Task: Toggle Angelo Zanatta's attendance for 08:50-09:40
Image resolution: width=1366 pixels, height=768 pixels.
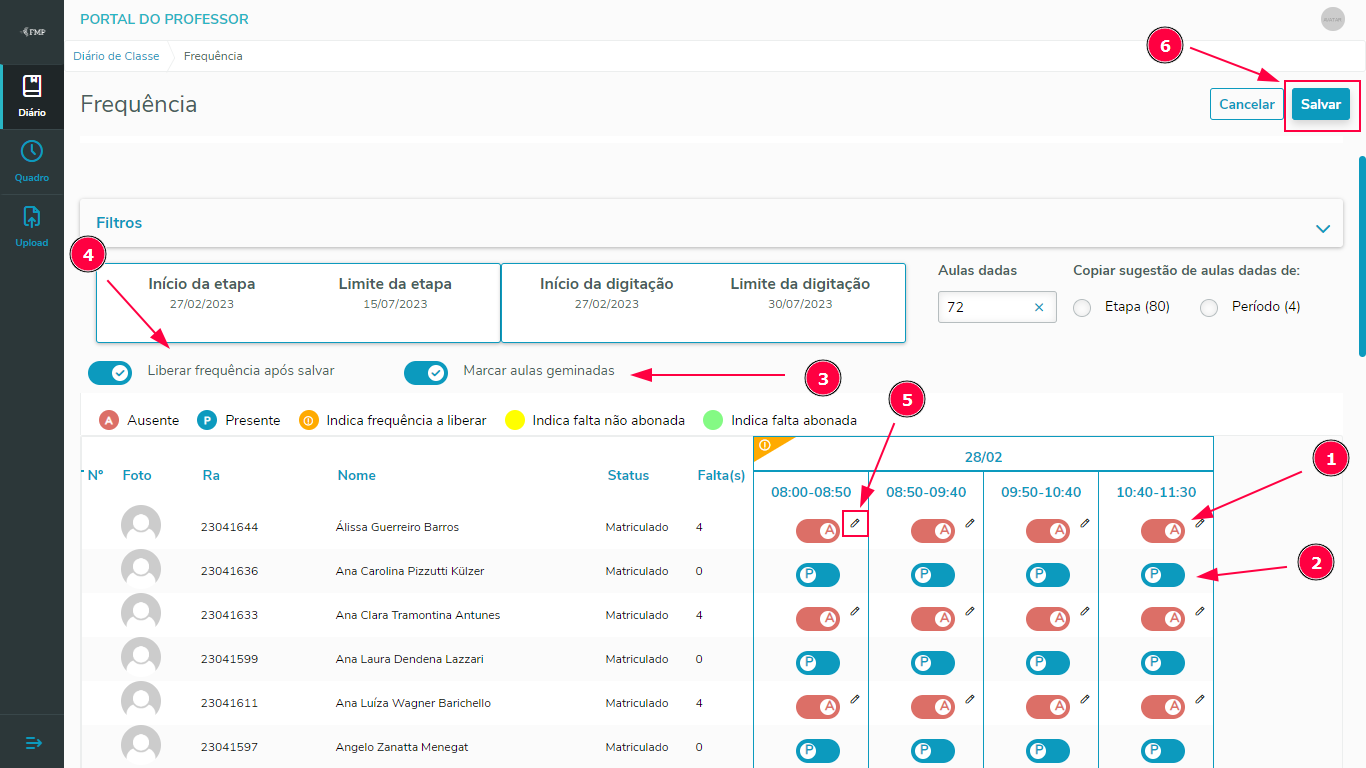Action: coord(933,751)
